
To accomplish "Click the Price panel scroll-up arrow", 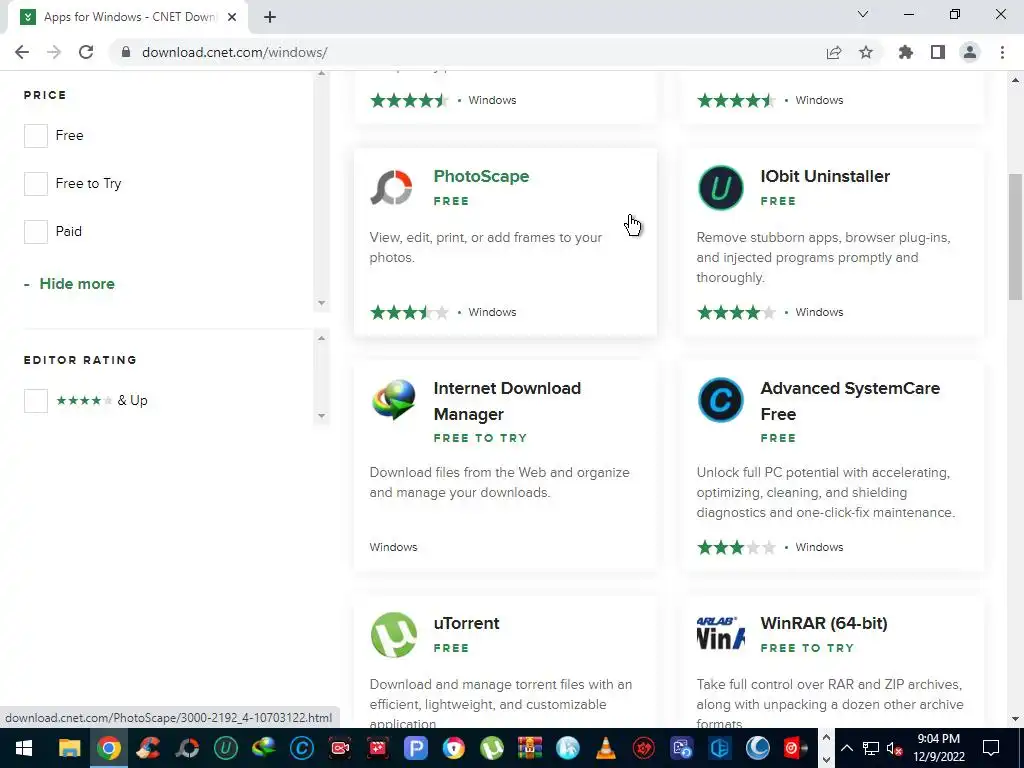I will pos(321,73).
